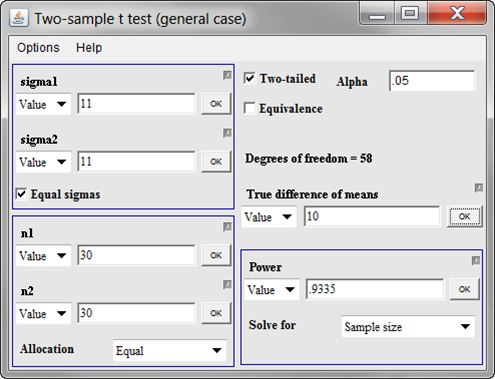Viewport: 495px width, 379px height.
Task: Uncheck the Equal sigmas checkbox
Action: point(21,194)
